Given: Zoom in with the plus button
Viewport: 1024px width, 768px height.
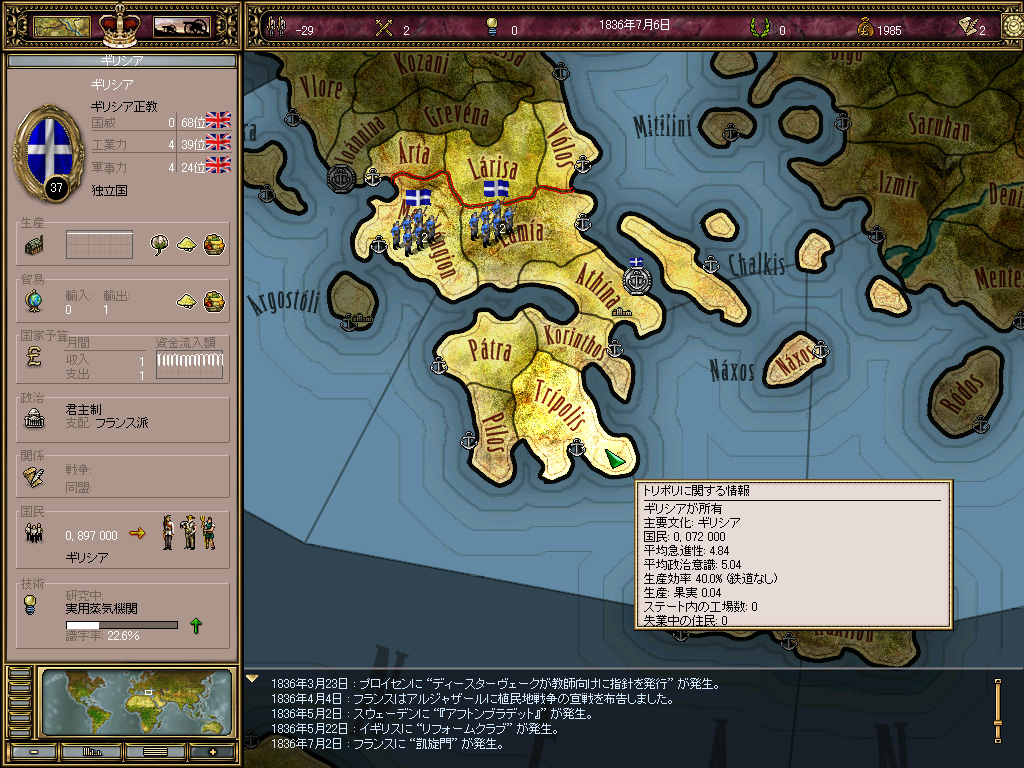Looking at the screenshot, I should click(212, 752).
